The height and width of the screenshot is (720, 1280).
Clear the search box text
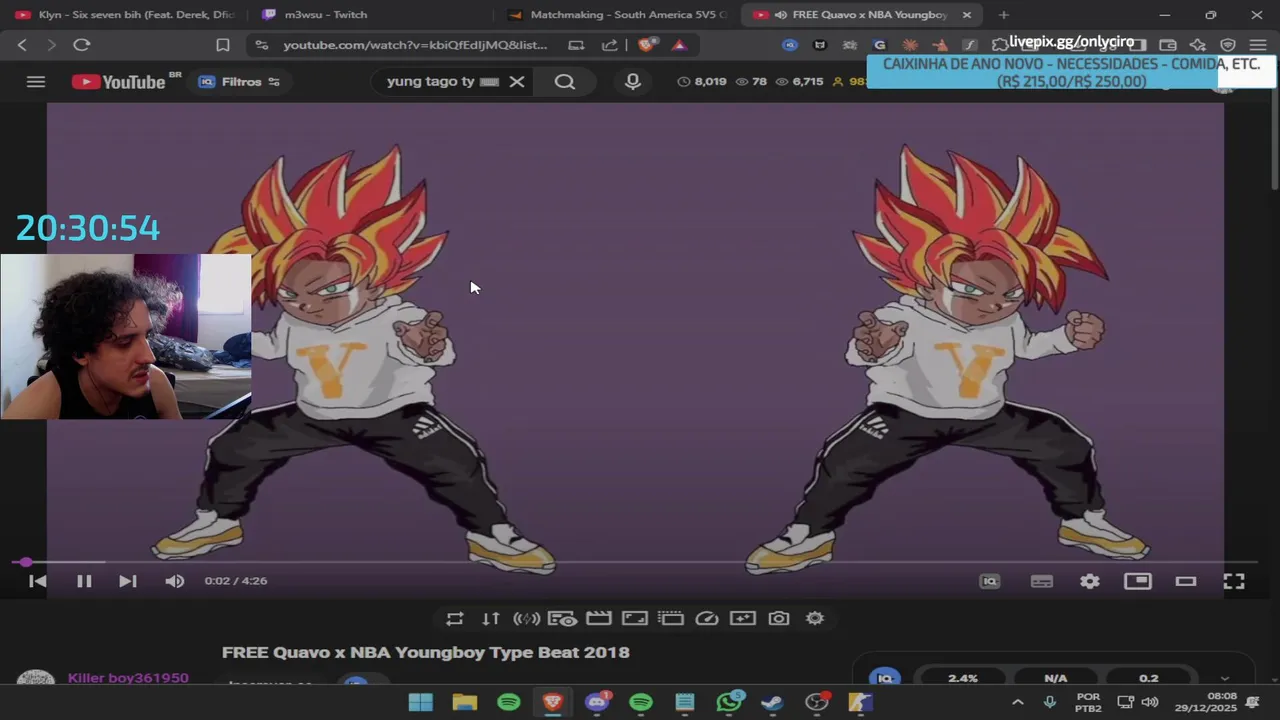(x=517, y=82)
